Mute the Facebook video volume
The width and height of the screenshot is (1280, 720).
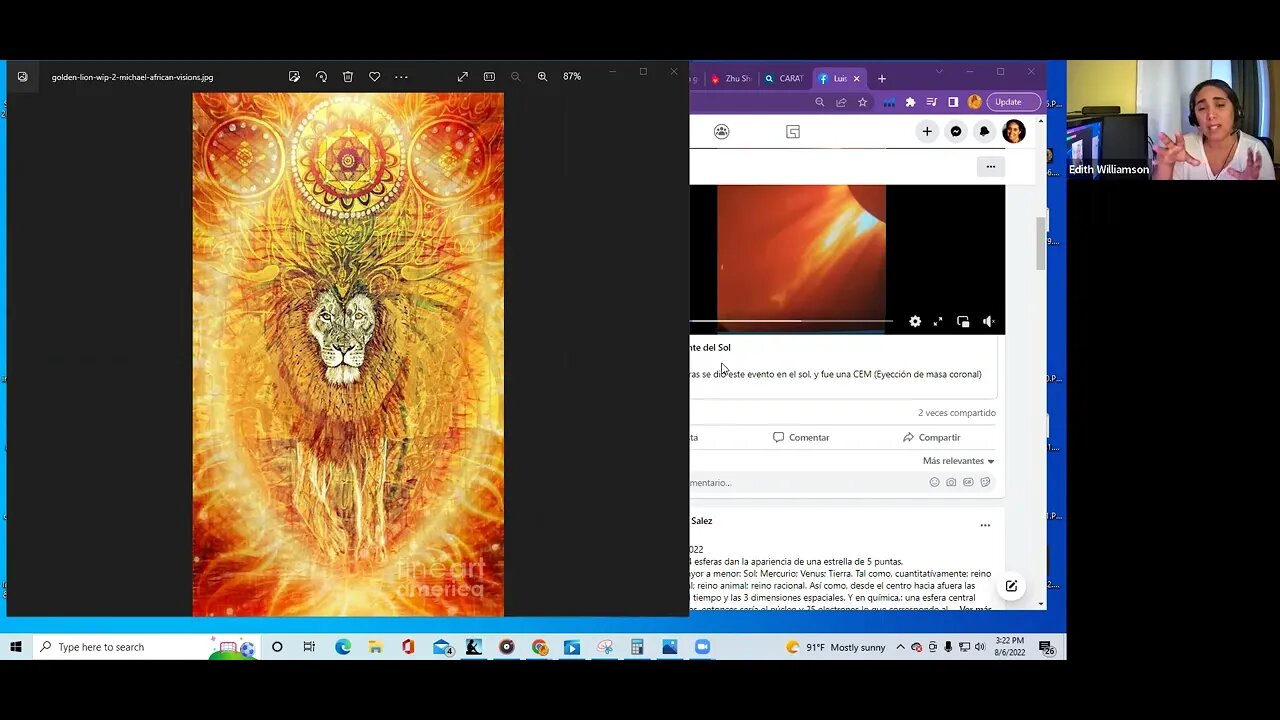coord(989,321)
